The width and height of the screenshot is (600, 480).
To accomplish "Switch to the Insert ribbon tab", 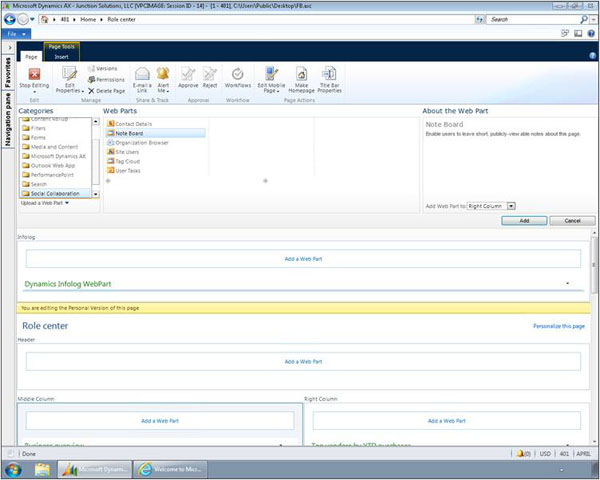I will pyautogui.click(x=62, y=56).
